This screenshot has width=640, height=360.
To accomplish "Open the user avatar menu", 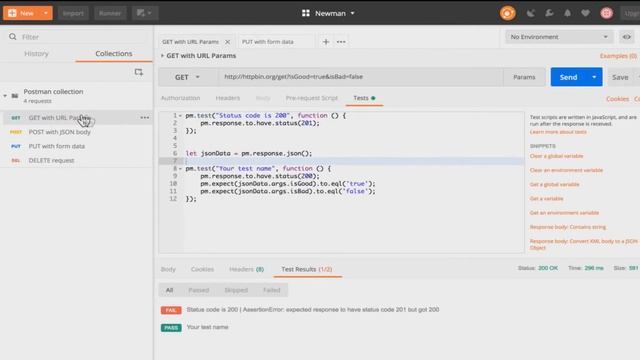I will click(x=607, y=13).
